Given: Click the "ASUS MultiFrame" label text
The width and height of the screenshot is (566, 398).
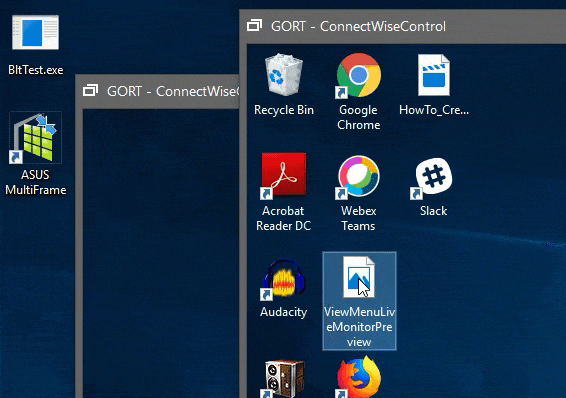Looking at the screenshot, I should [x=35, y=182].
